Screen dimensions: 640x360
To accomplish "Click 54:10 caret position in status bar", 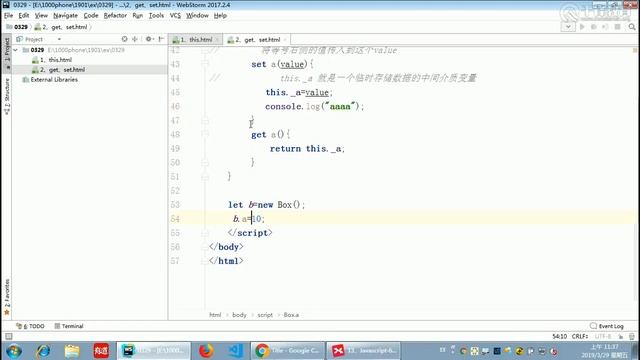I will click(x=560, y=336).
